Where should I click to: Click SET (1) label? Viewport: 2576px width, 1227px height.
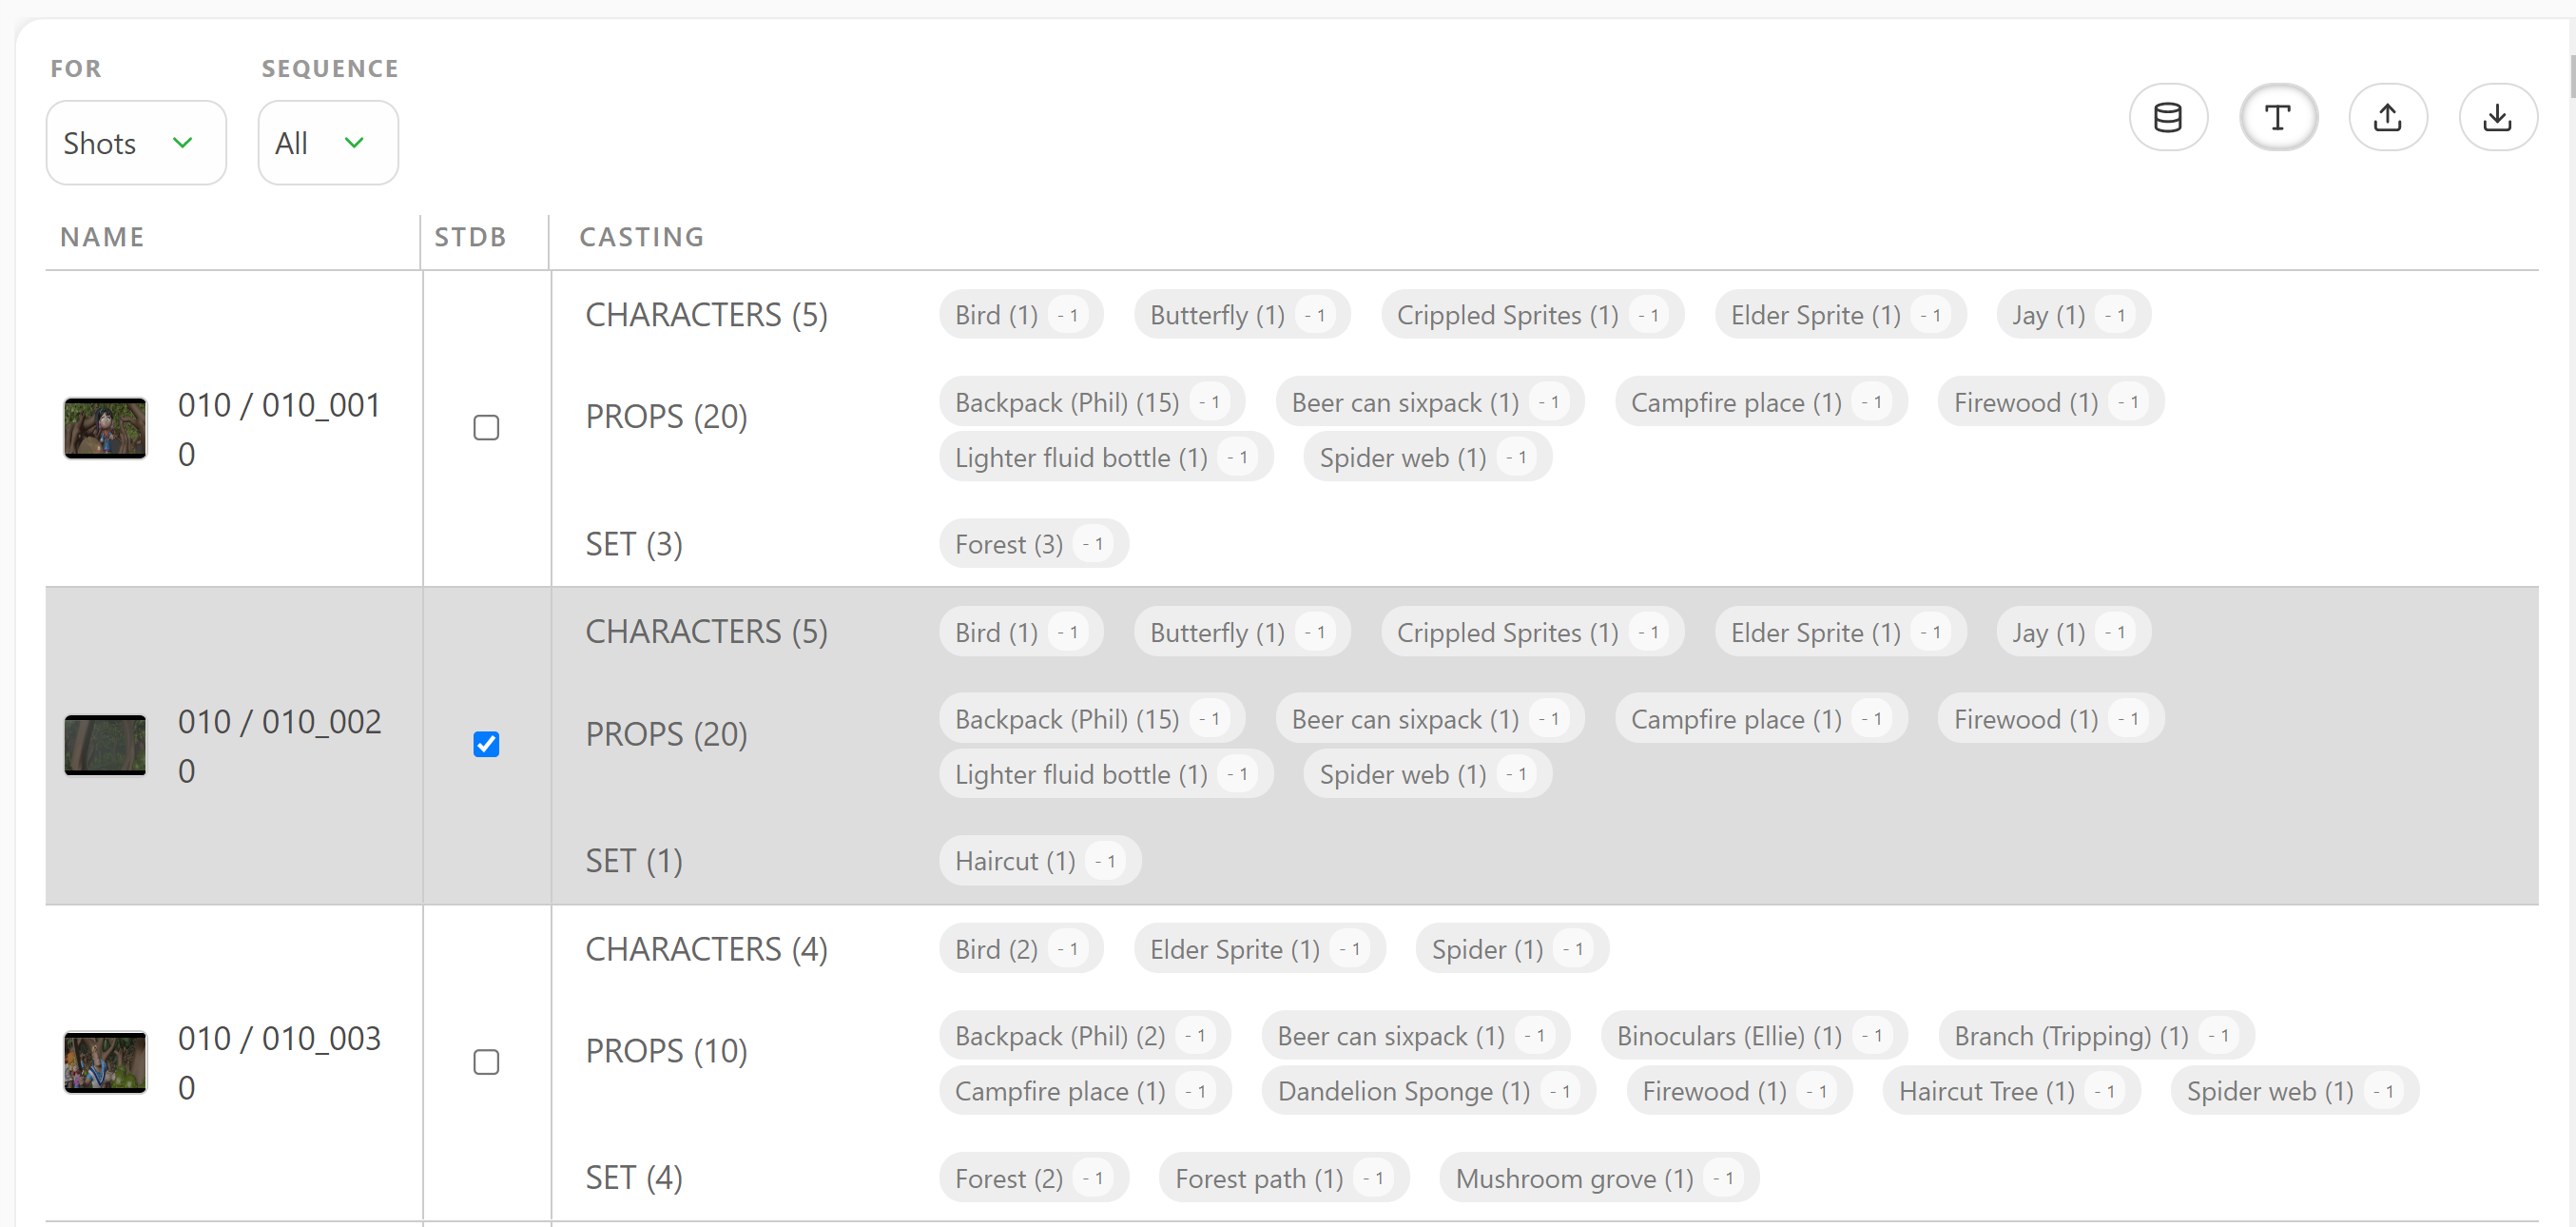point(634,862)
